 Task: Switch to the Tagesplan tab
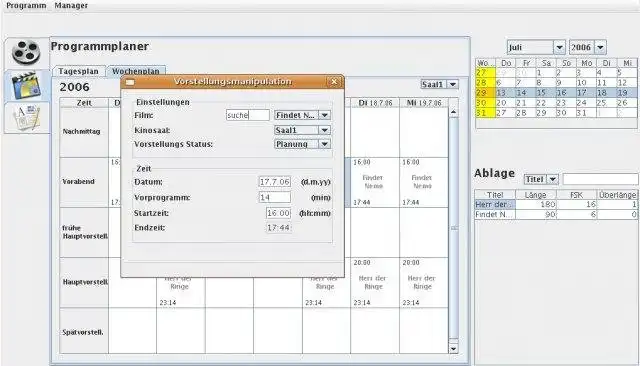pos(78,71)
